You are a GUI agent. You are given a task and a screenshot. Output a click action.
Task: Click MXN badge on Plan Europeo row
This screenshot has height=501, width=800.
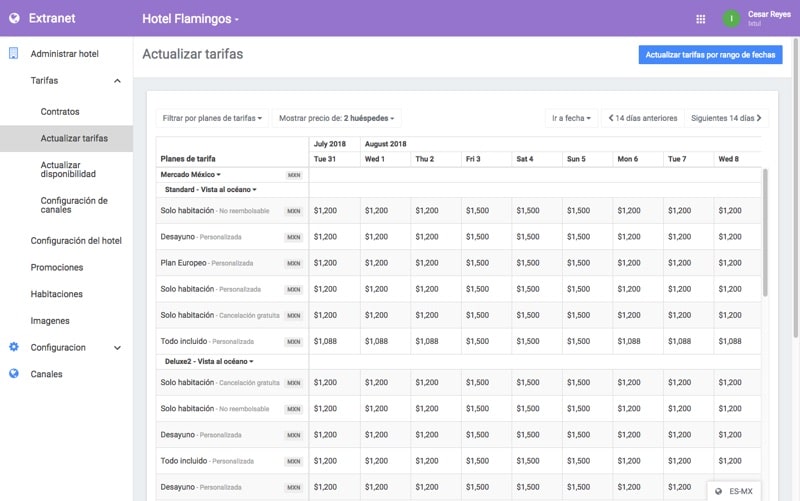tap(294, 263)
